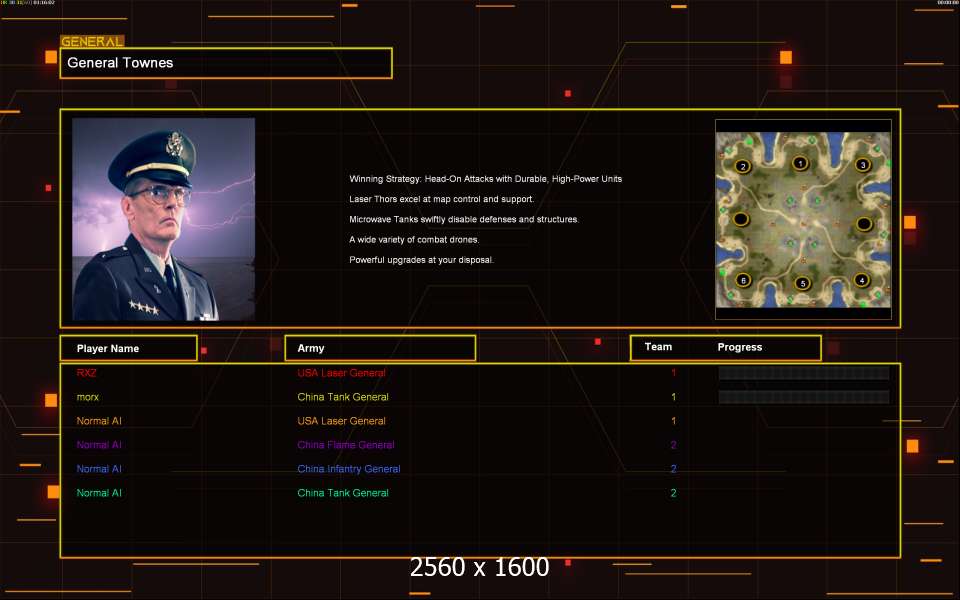Select player name RXZ
The image size is (960, 600).
coord(86,373)
